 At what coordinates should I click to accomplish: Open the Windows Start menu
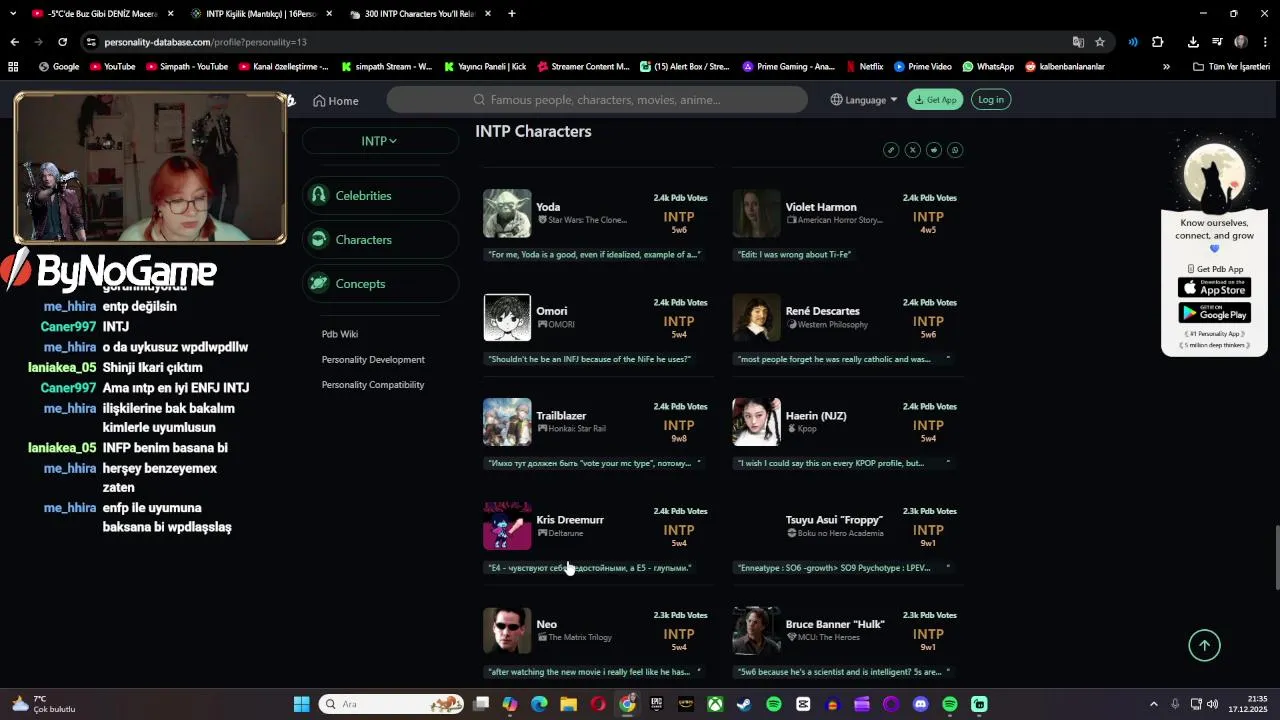click(x=301, y=704)
